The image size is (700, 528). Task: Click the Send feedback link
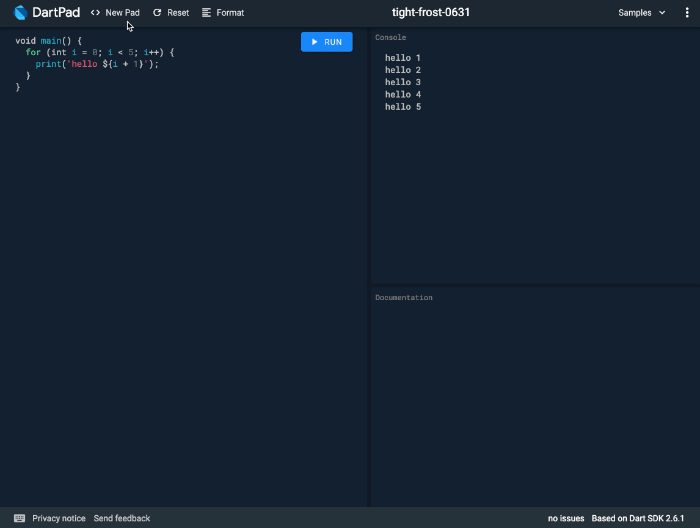(x=122, y=518)
